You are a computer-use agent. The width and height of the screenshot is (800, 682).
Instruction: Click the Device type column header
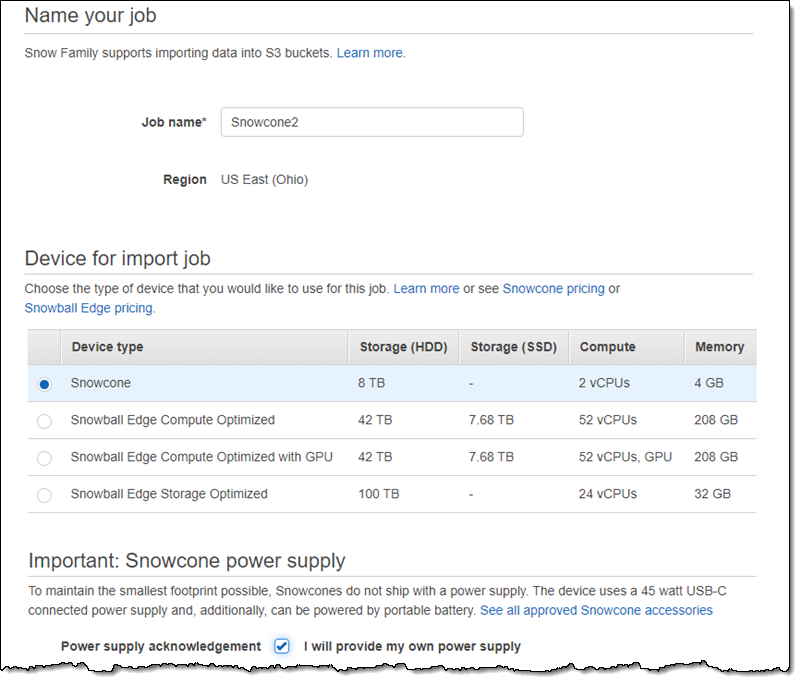[x=107, y=347]
